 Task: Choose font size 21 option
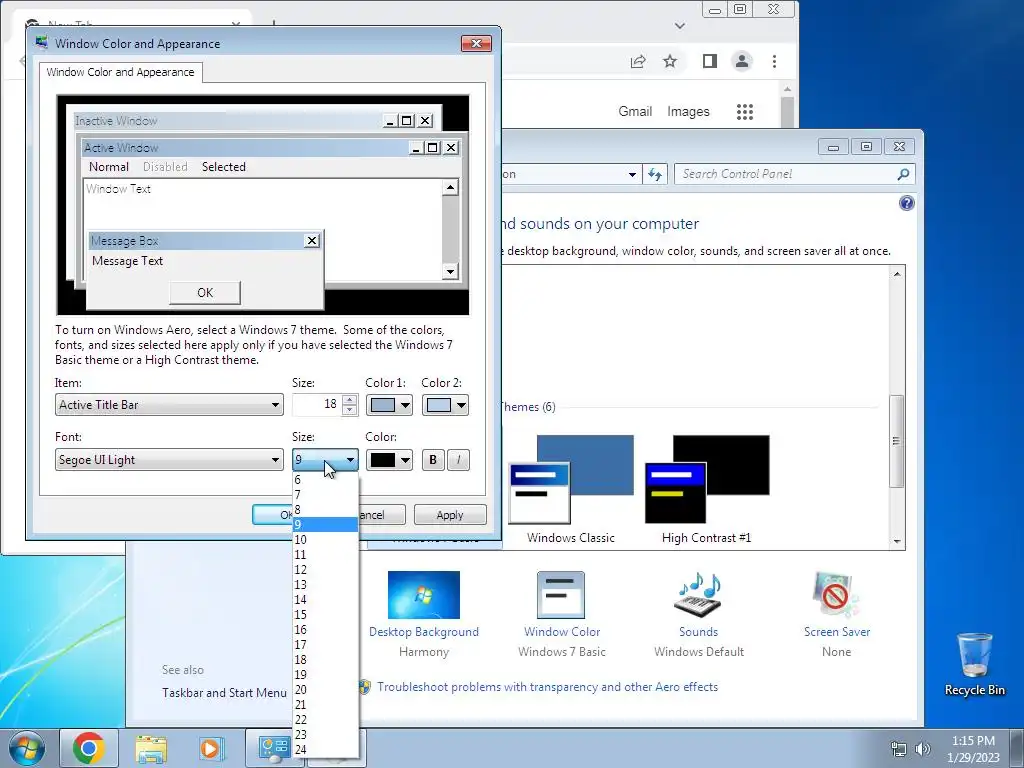pos(325,705)
